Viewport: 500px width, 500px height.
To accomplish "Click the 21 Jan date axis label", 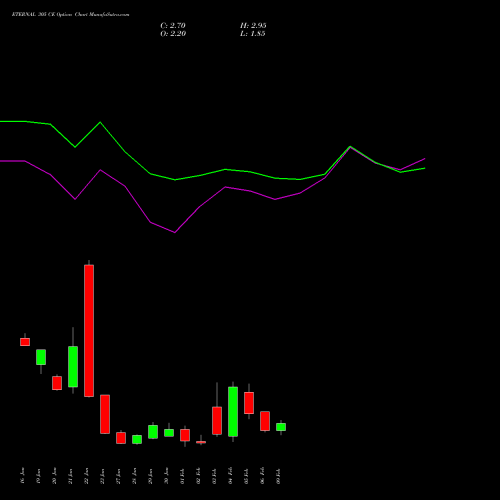I will point(70,476).
